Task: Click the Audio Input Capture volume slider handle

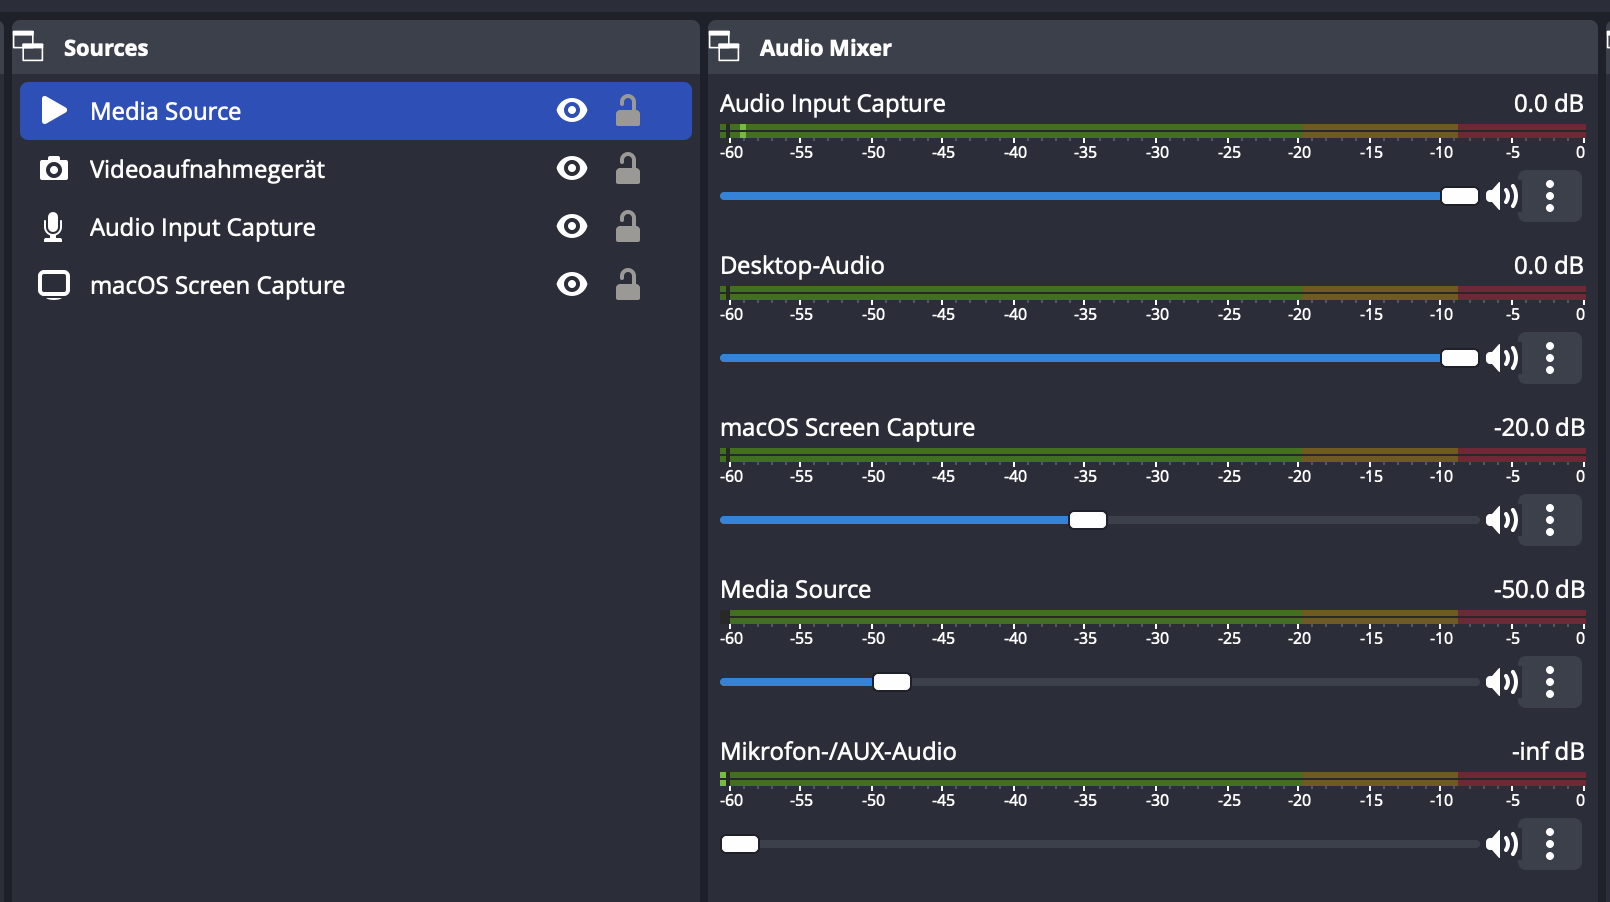Action: tap(1460, 196)
